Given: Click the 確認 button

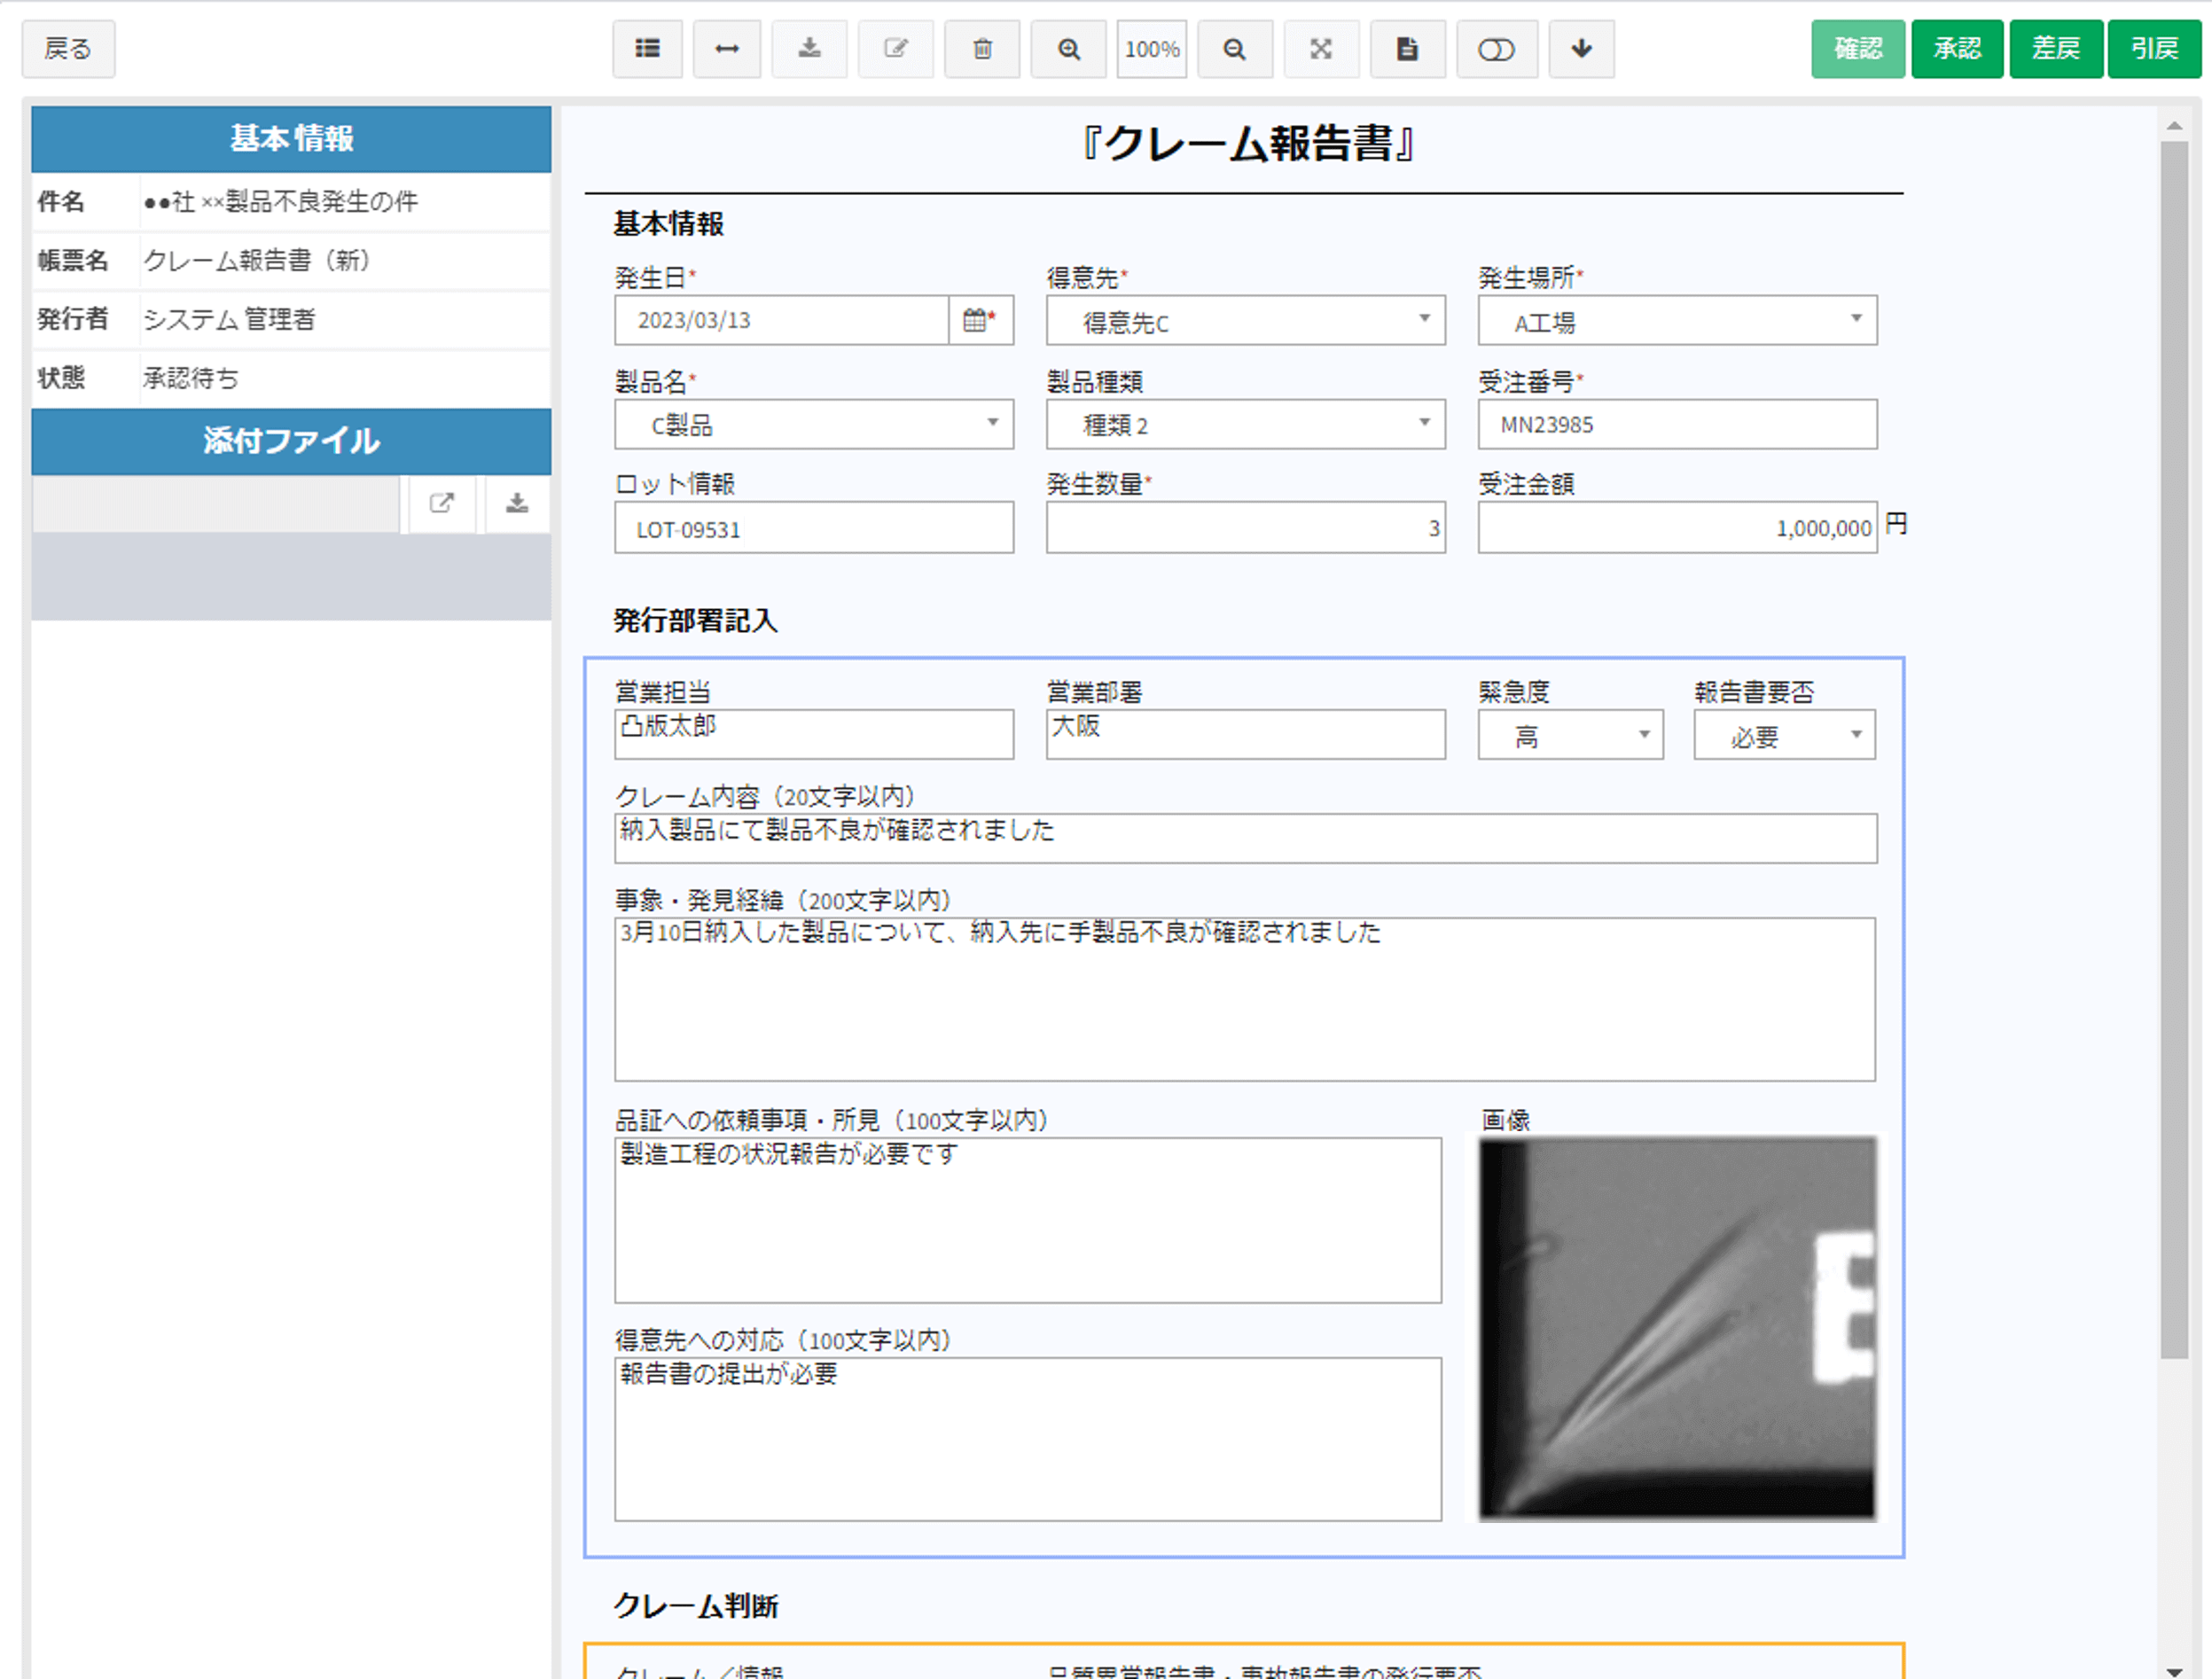Looking at the screenshot, I should point(1857,49).
